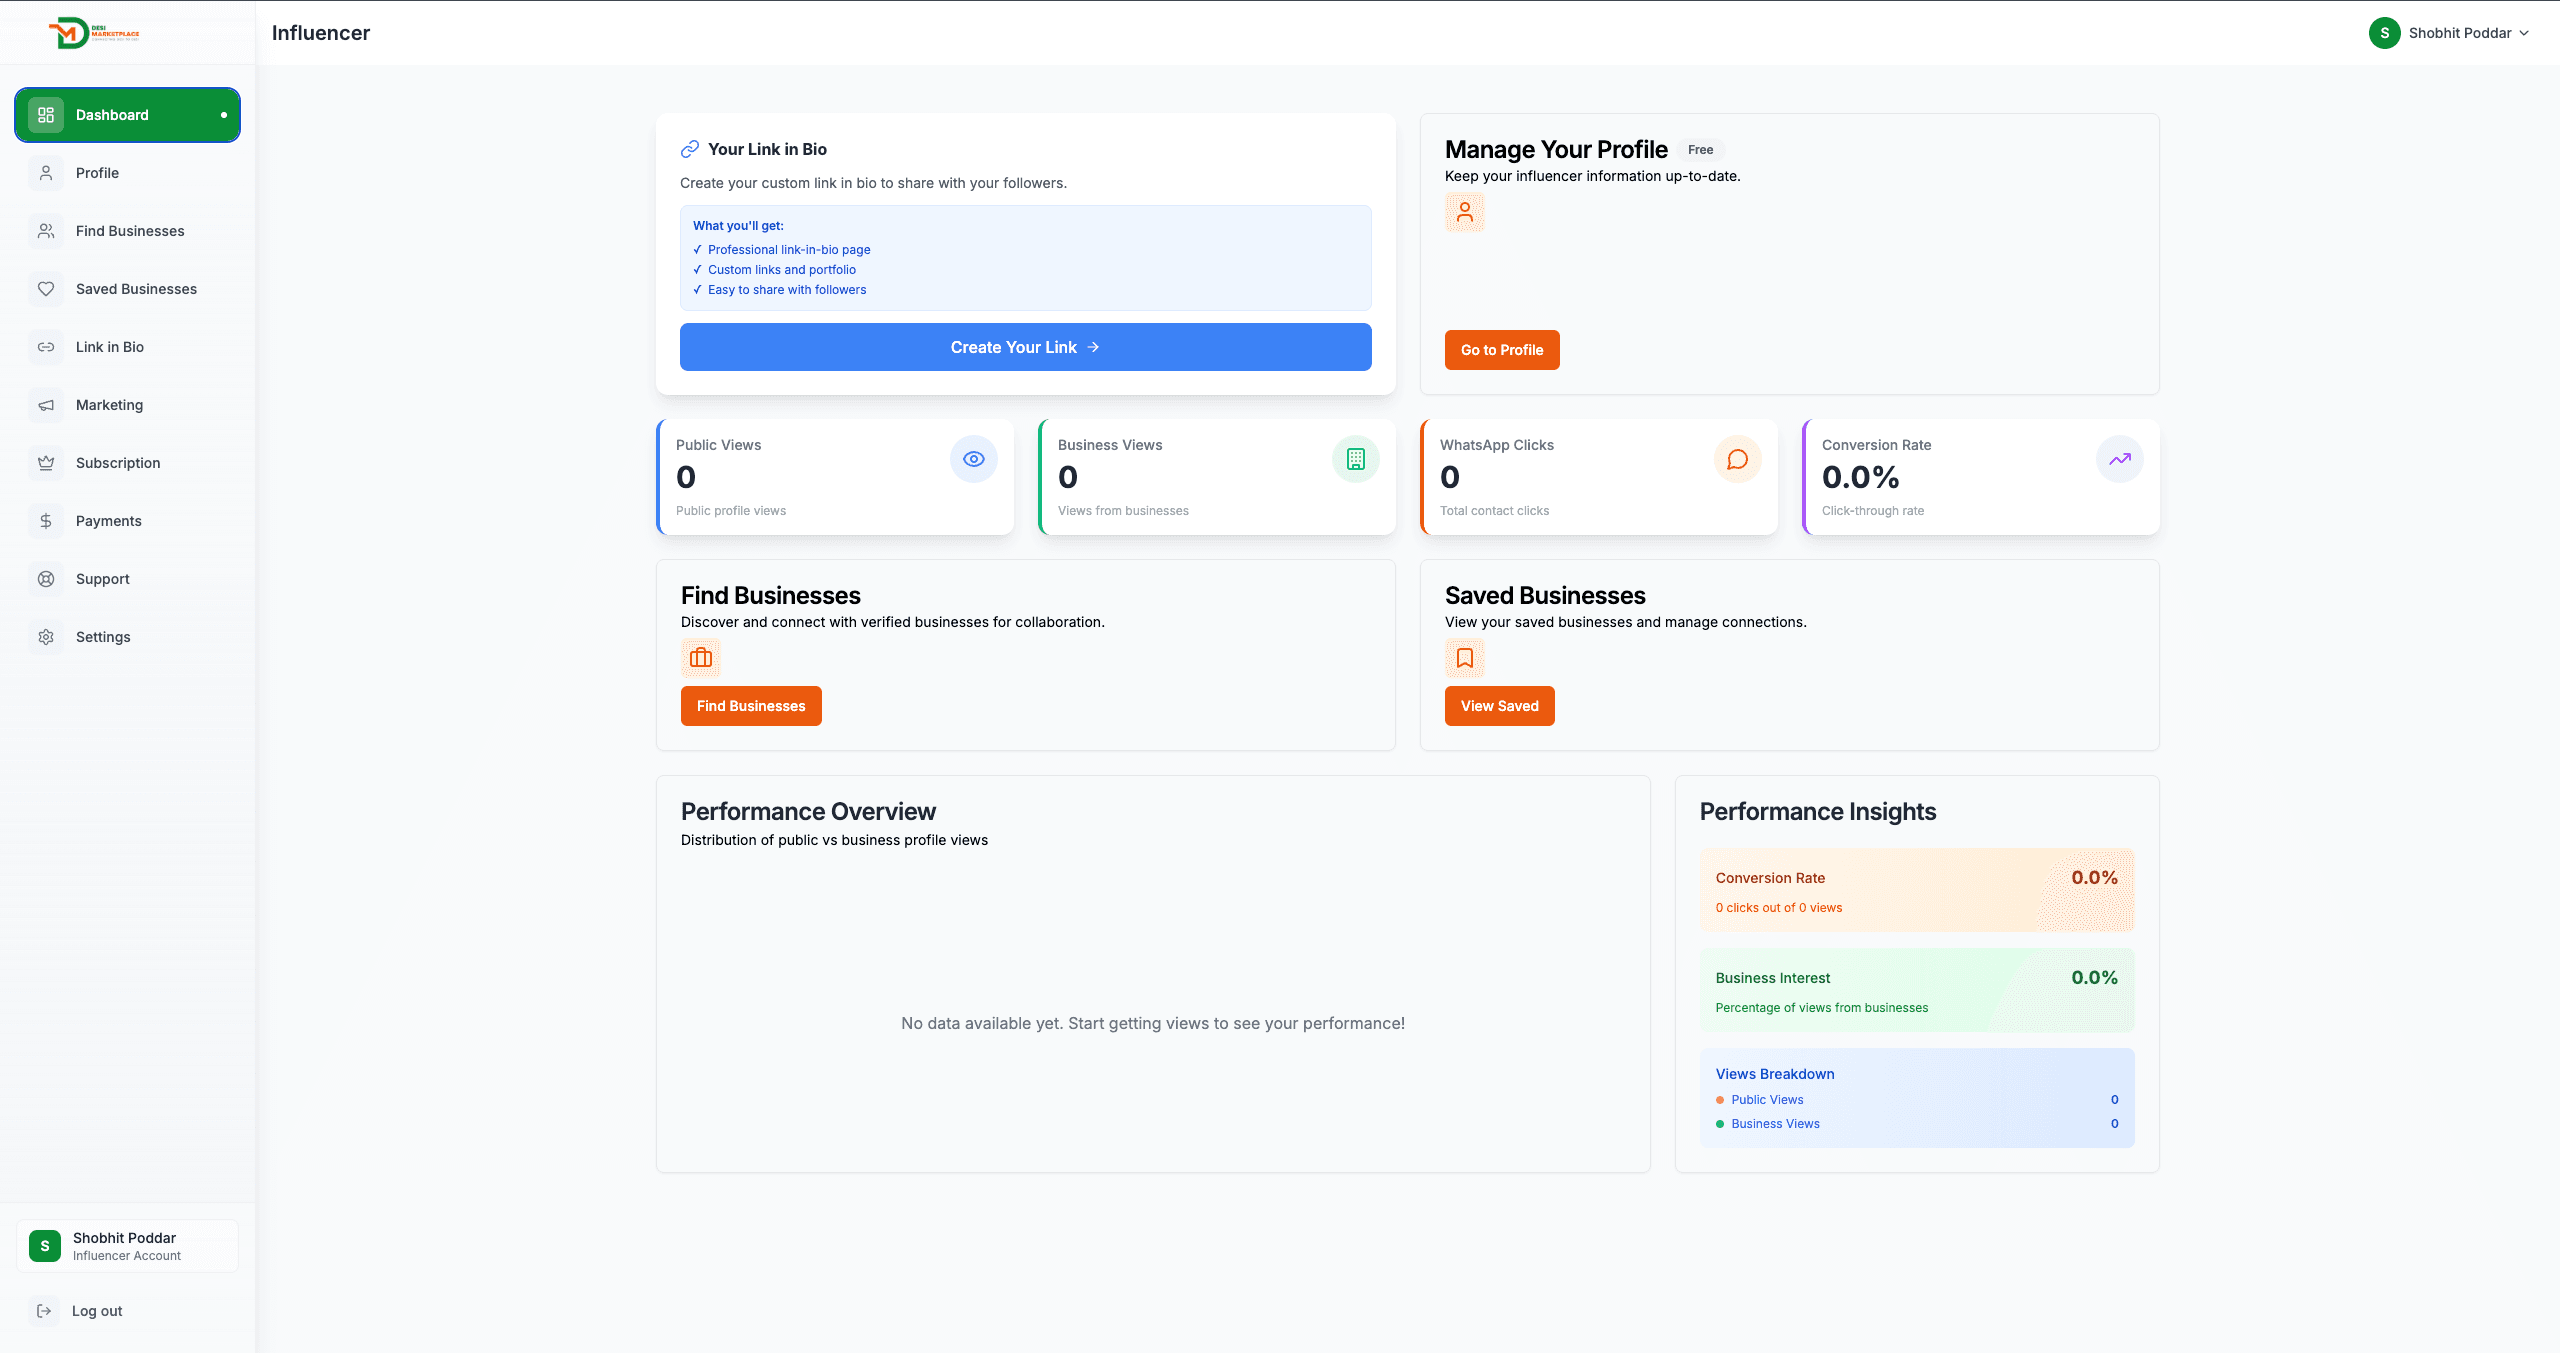Click the bookmark icon in Saved Businesses card
This screenshot has width=2560, height=1353.
[1465, 658]
